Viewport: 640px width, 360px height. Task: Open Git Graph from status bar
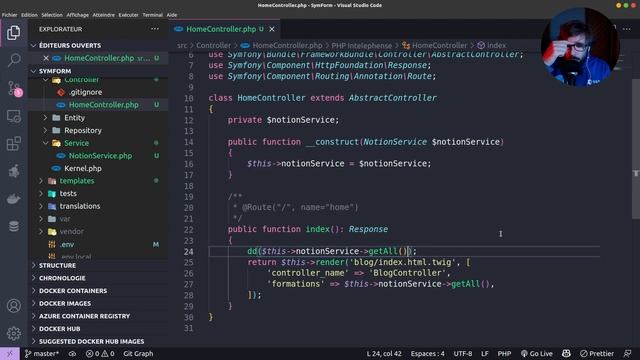tap(138, 353)
